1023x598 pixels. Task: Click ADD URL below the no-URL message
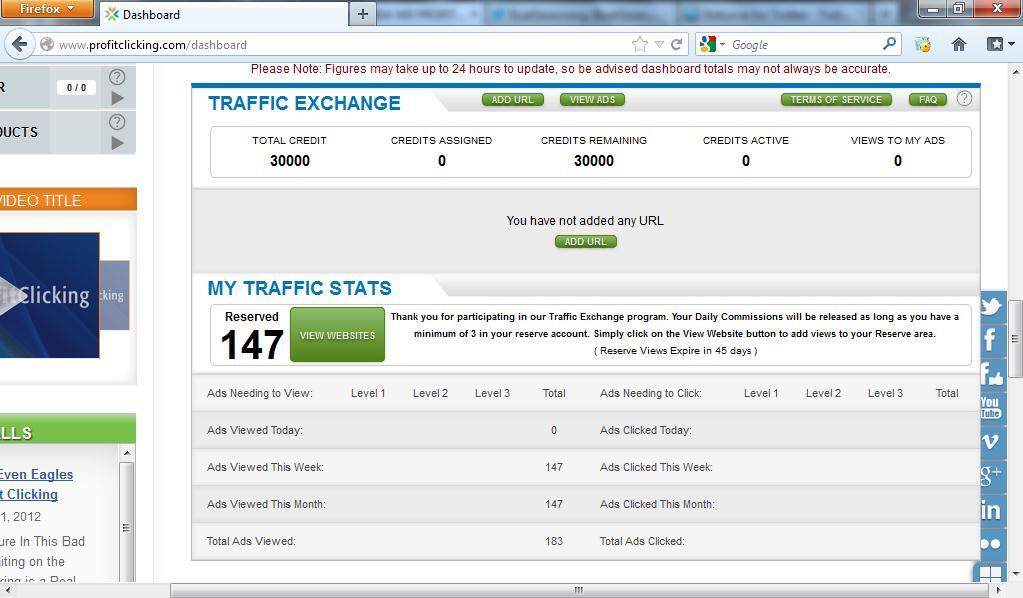pos(585,241)
